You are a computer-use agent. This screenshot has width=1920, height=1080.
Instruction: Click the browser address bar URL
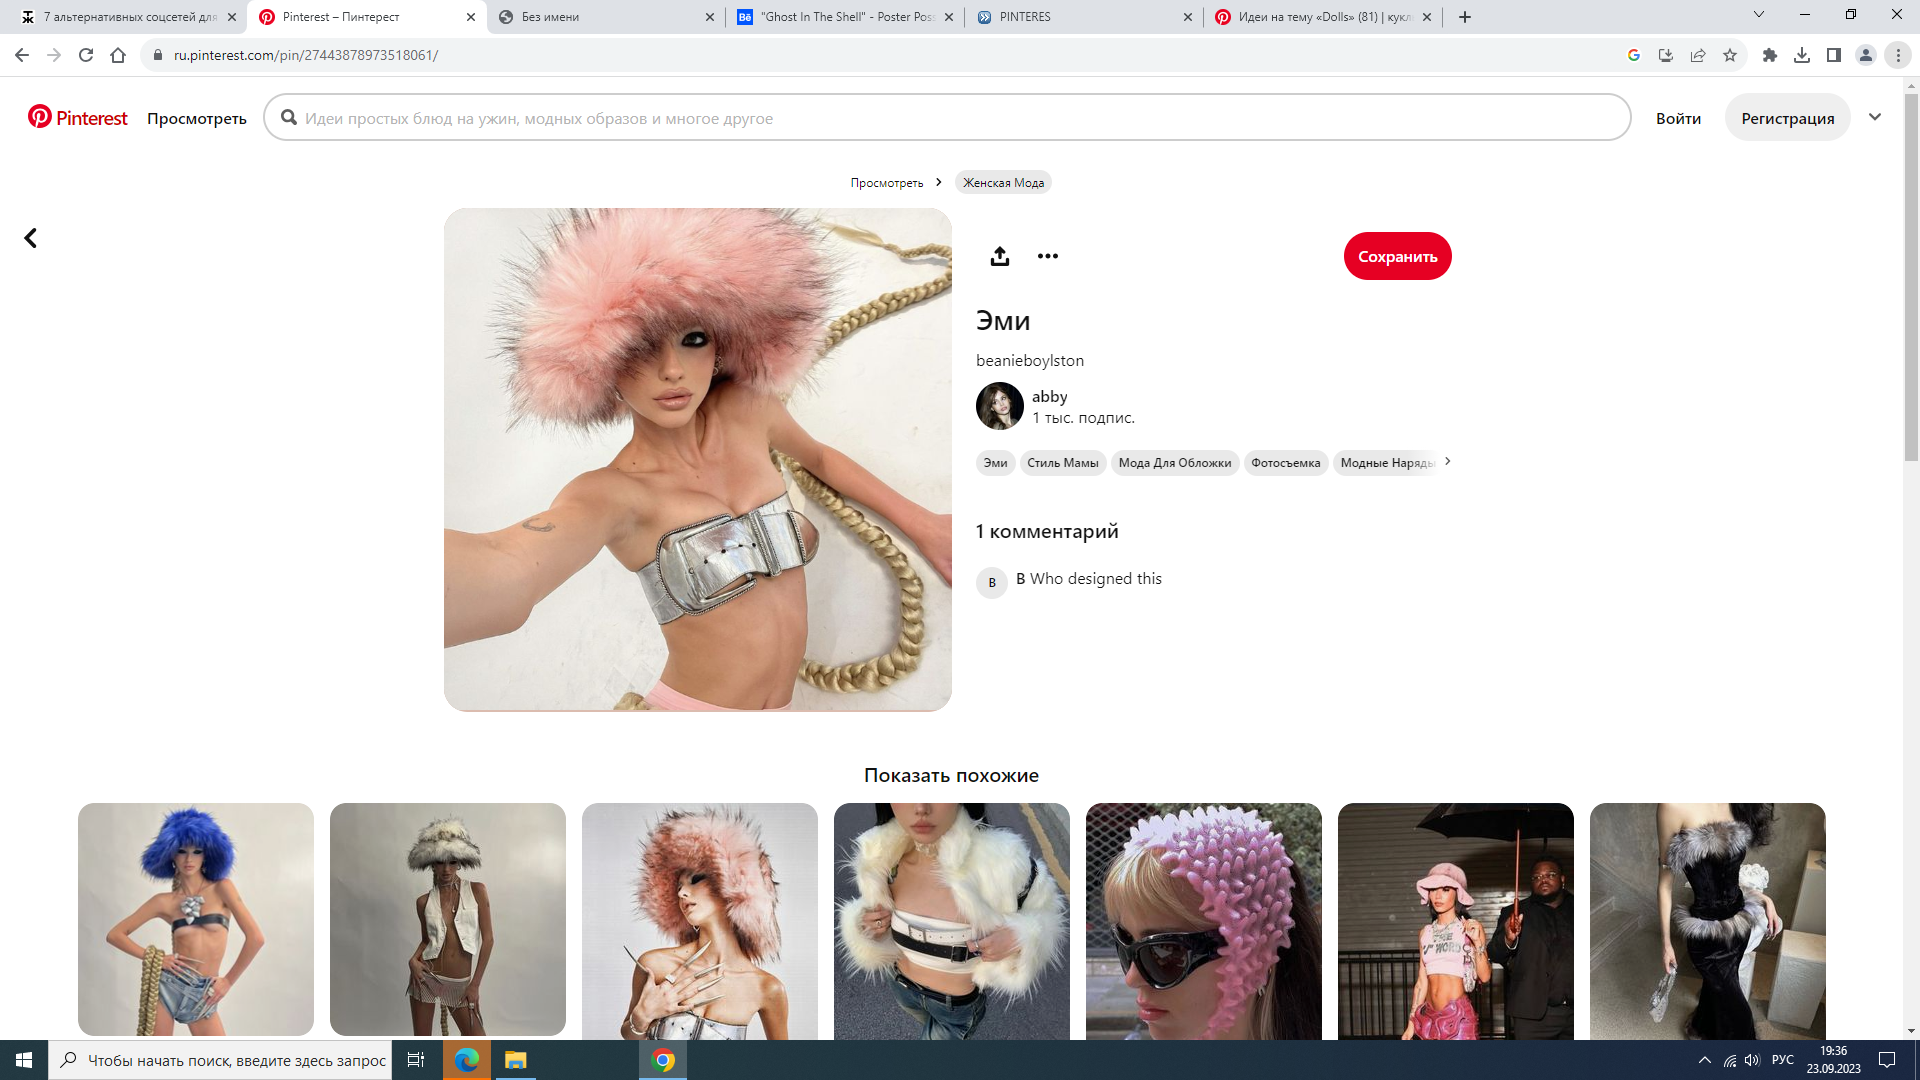click(306, 55)
